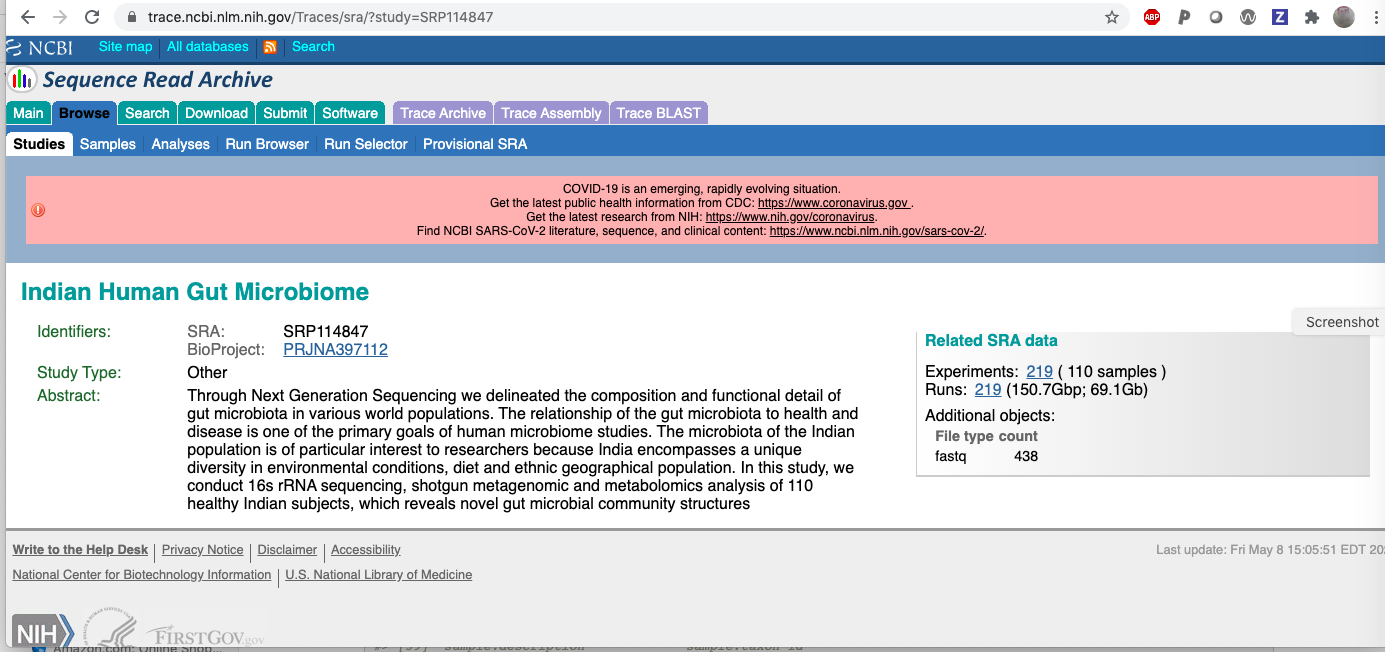Screen dimensions: 1385x652
Task: Switch to the Run Selector tab
Action: (366, 144)
